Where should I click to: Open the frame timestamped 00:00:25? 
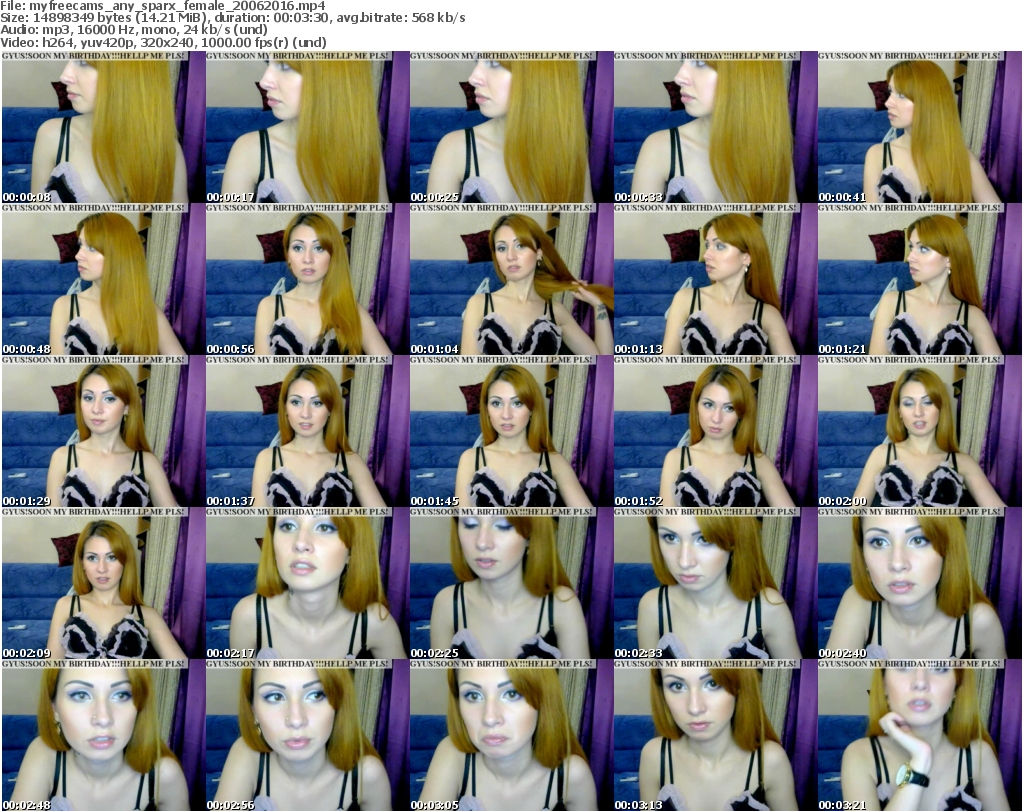coord(511,127)
